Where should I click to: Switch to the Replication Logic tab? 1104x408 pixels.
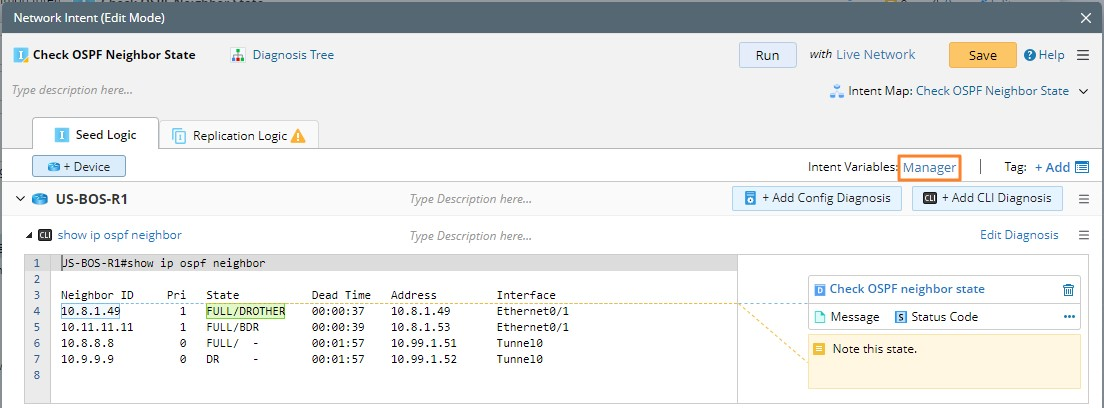(x=239, y=136)
